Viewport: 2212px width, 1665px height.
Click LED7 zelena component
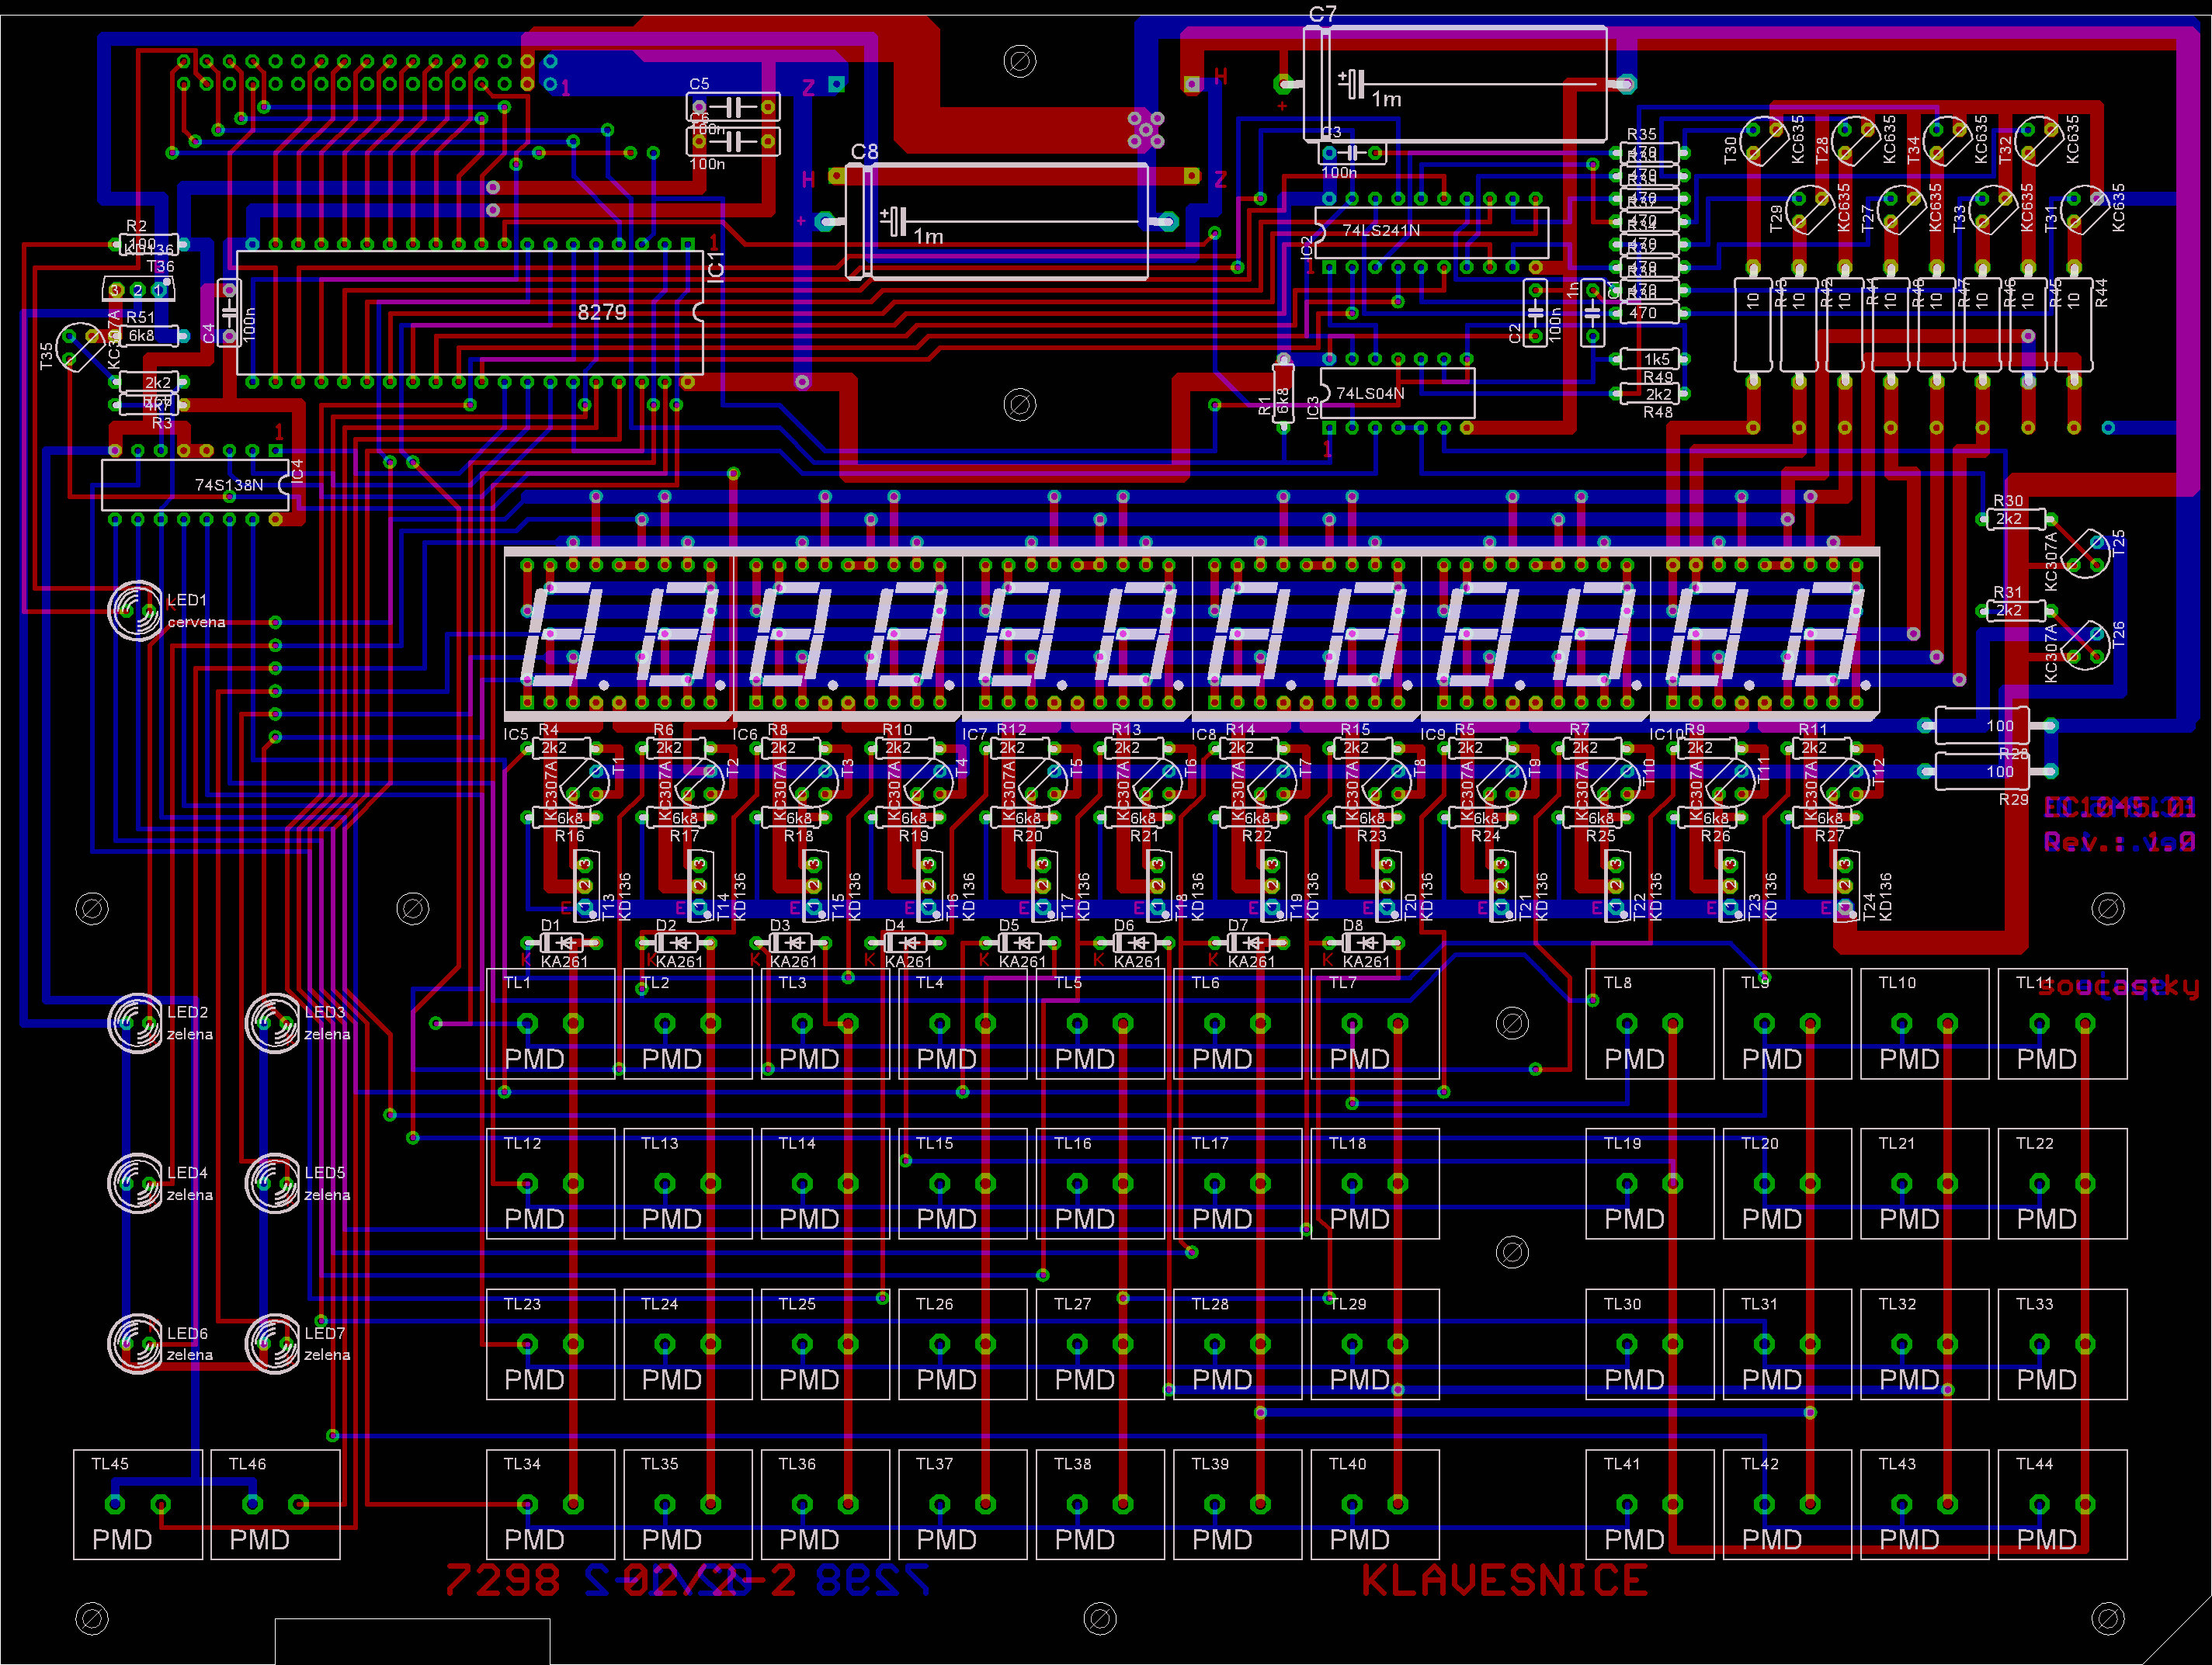(x=273, y=1343)
